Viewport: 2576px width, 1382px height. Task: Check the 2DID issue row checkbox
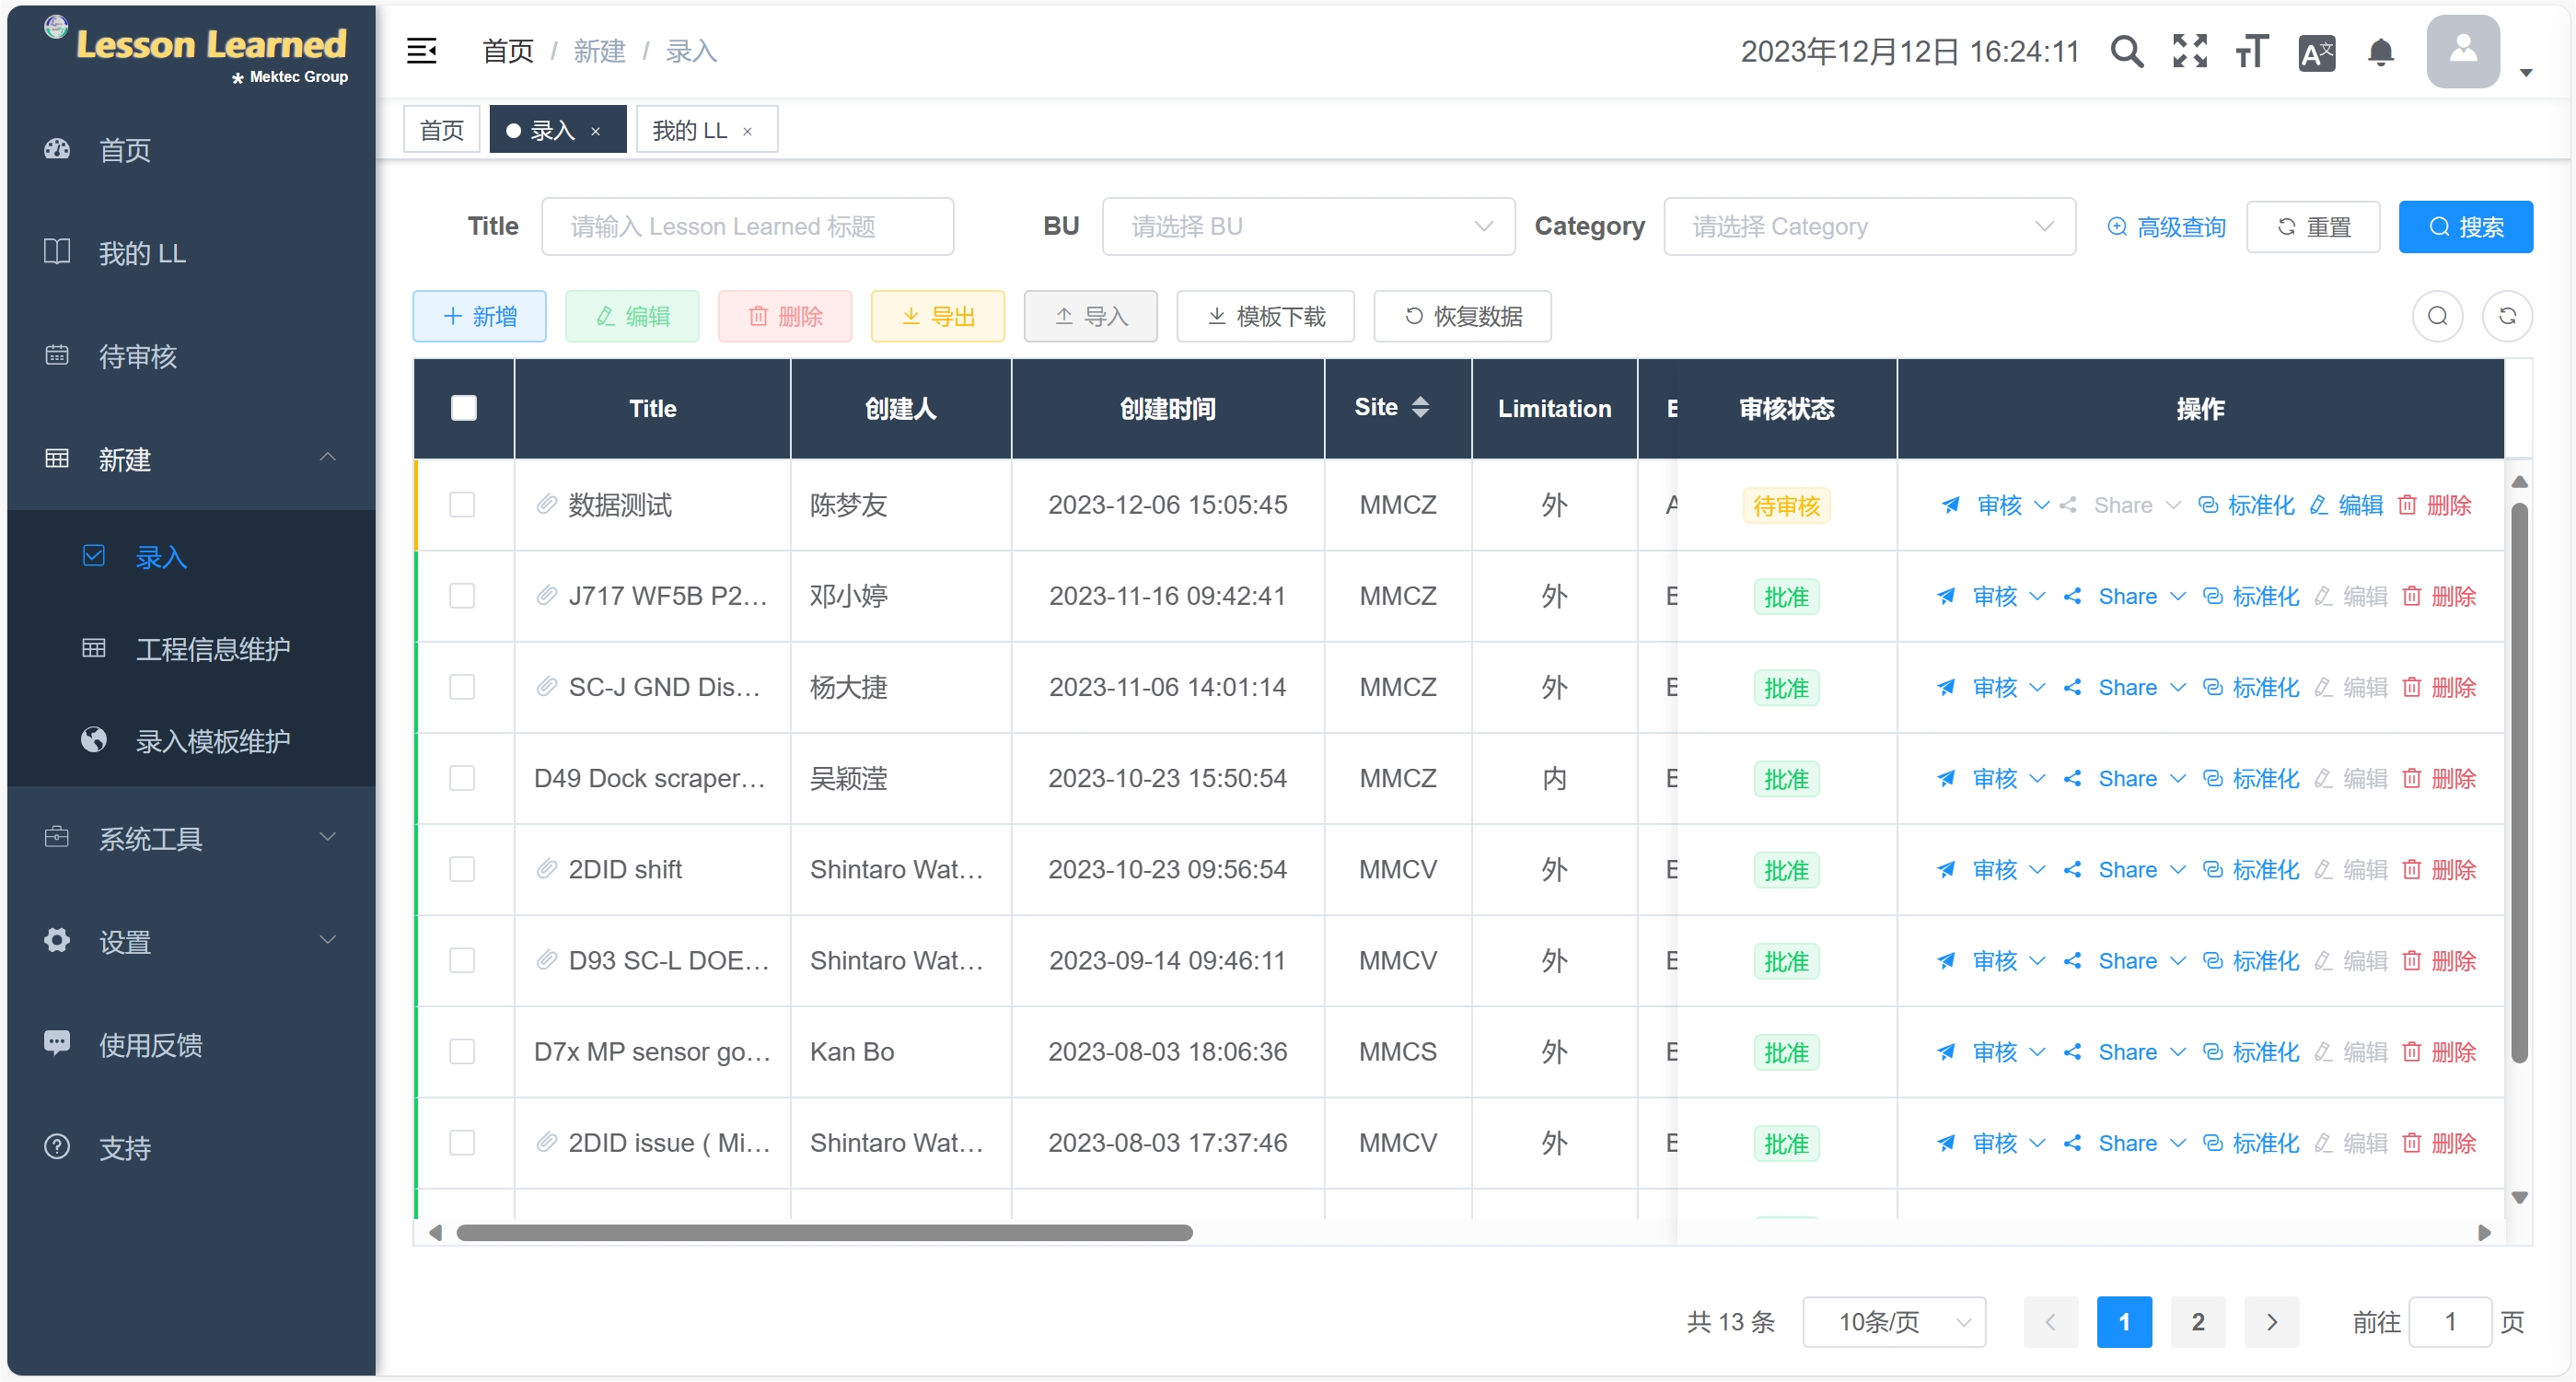(462, 1142)
